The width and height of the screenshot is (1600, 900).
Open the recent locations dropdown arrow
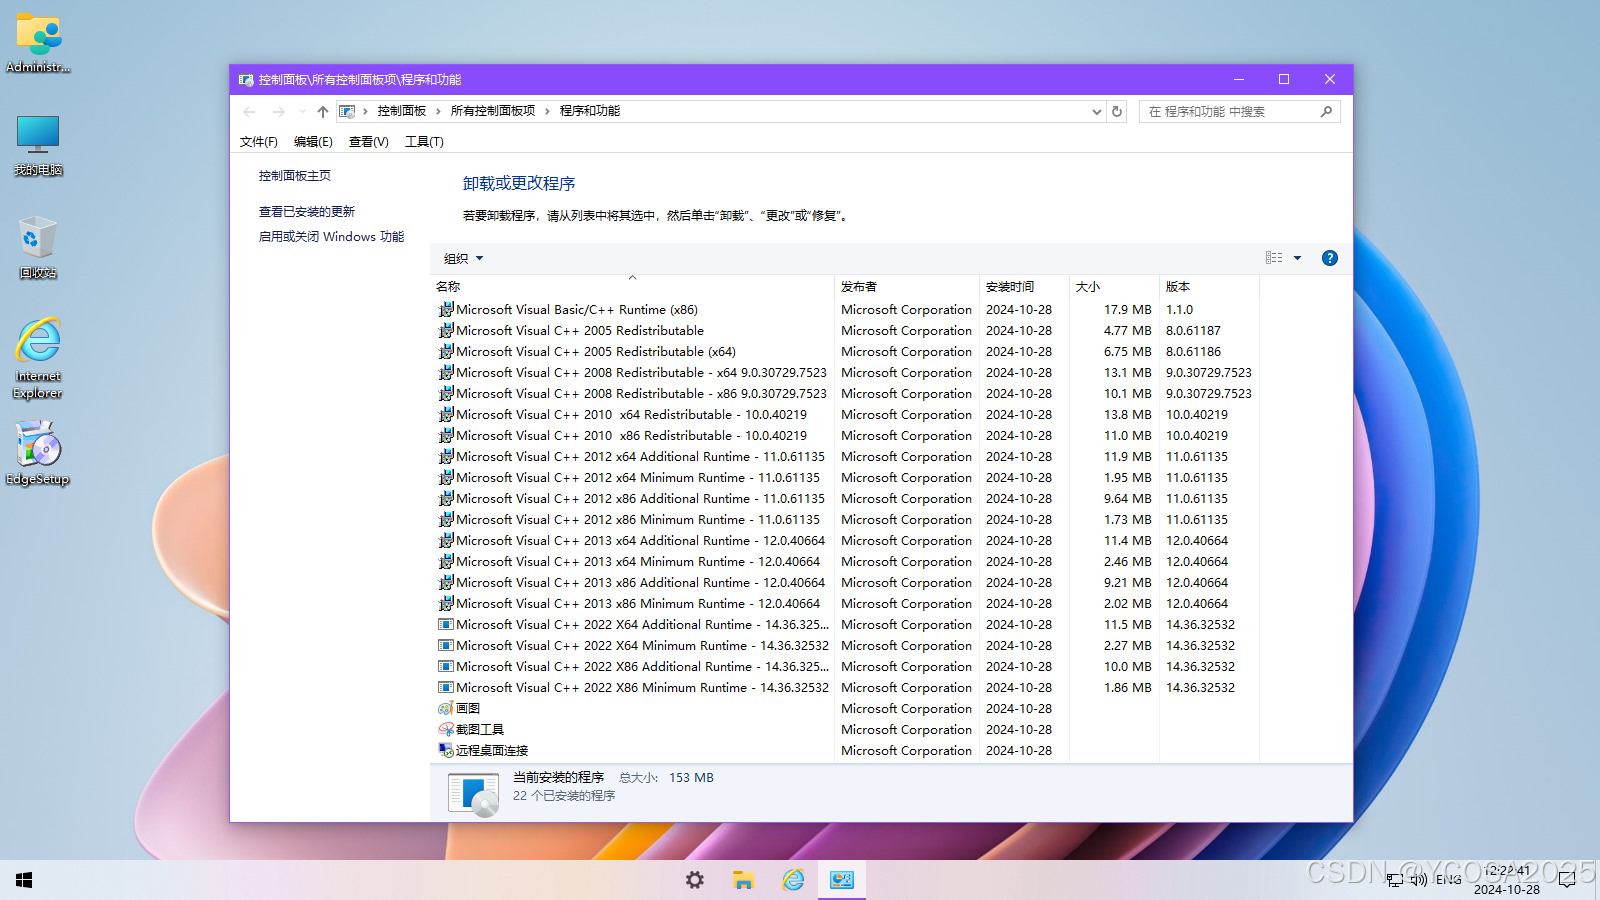tap(302, 112)
